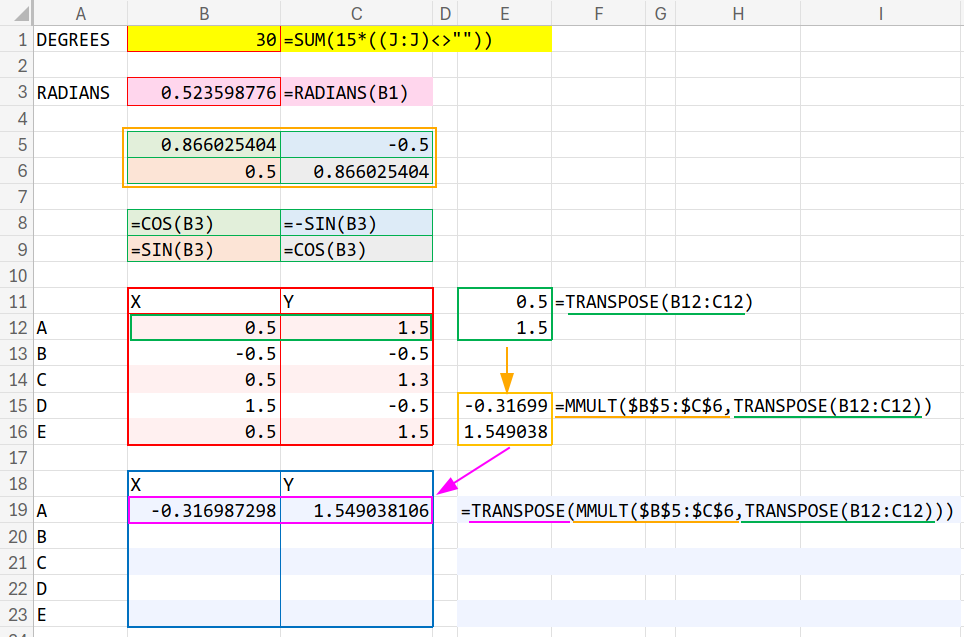The height and width of the screenshot is (637, 964).
Task: Click the cell containing 1.549038
Action: tap(505, 432)
